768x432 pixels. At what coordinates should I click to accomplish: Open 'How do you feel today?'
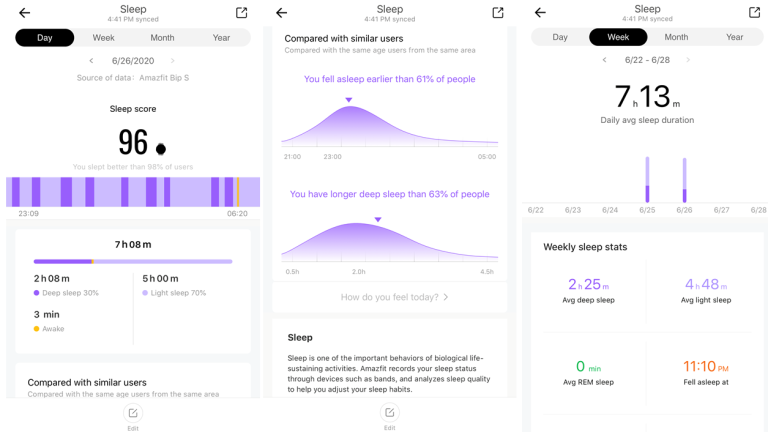(389, 297)
